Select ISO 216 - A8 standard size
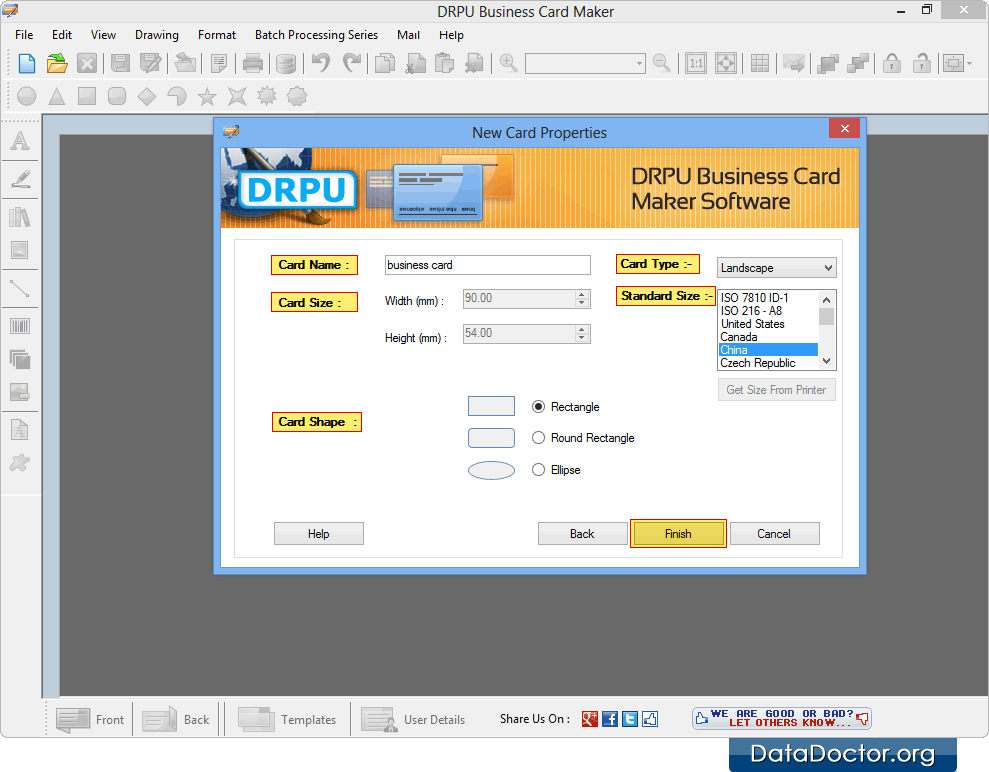 click(x=768, y=311)
